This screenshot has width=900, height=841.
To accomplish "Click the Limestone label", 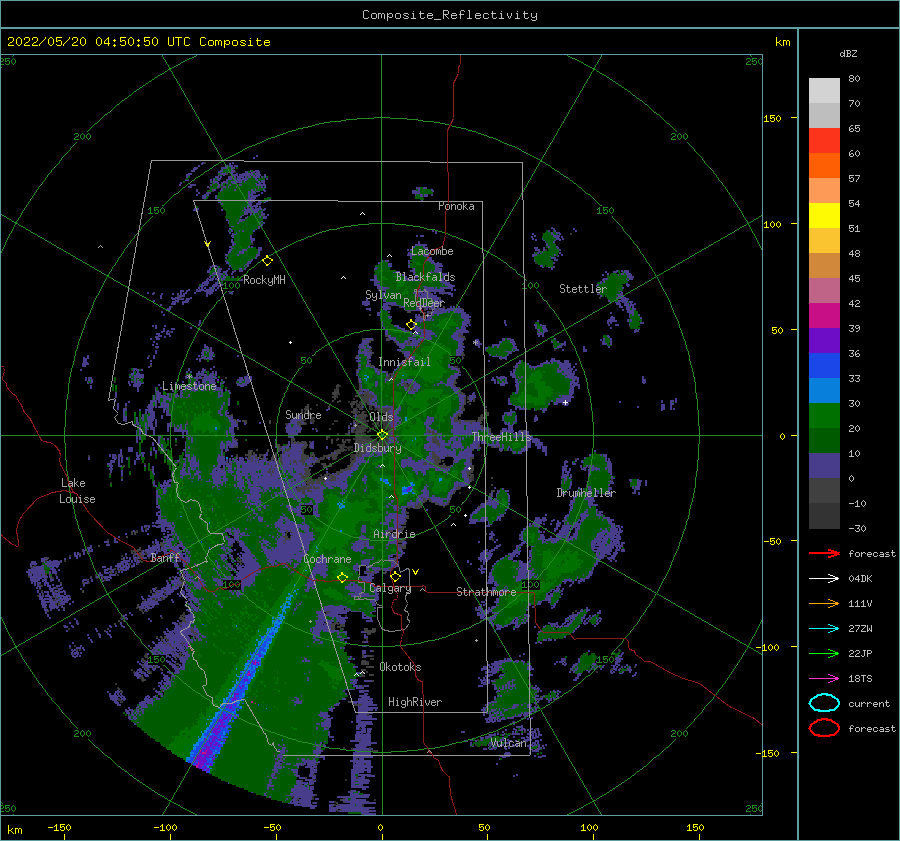I will (189, 386).
